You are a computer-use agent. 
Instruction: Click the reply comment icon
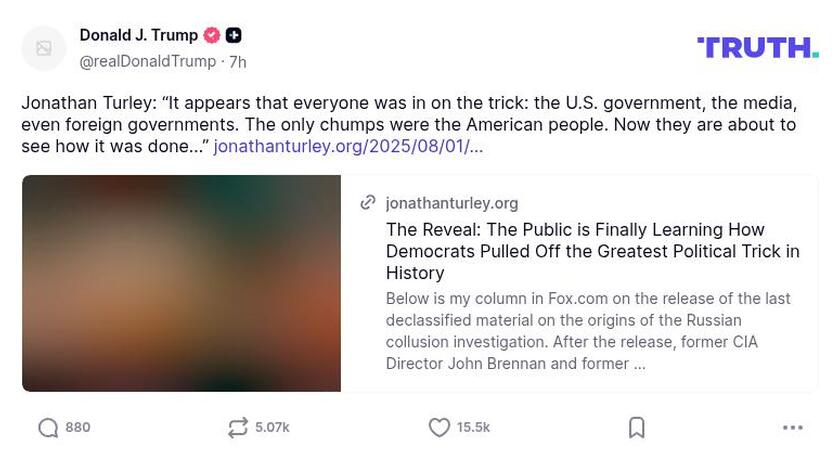[48, 428]
